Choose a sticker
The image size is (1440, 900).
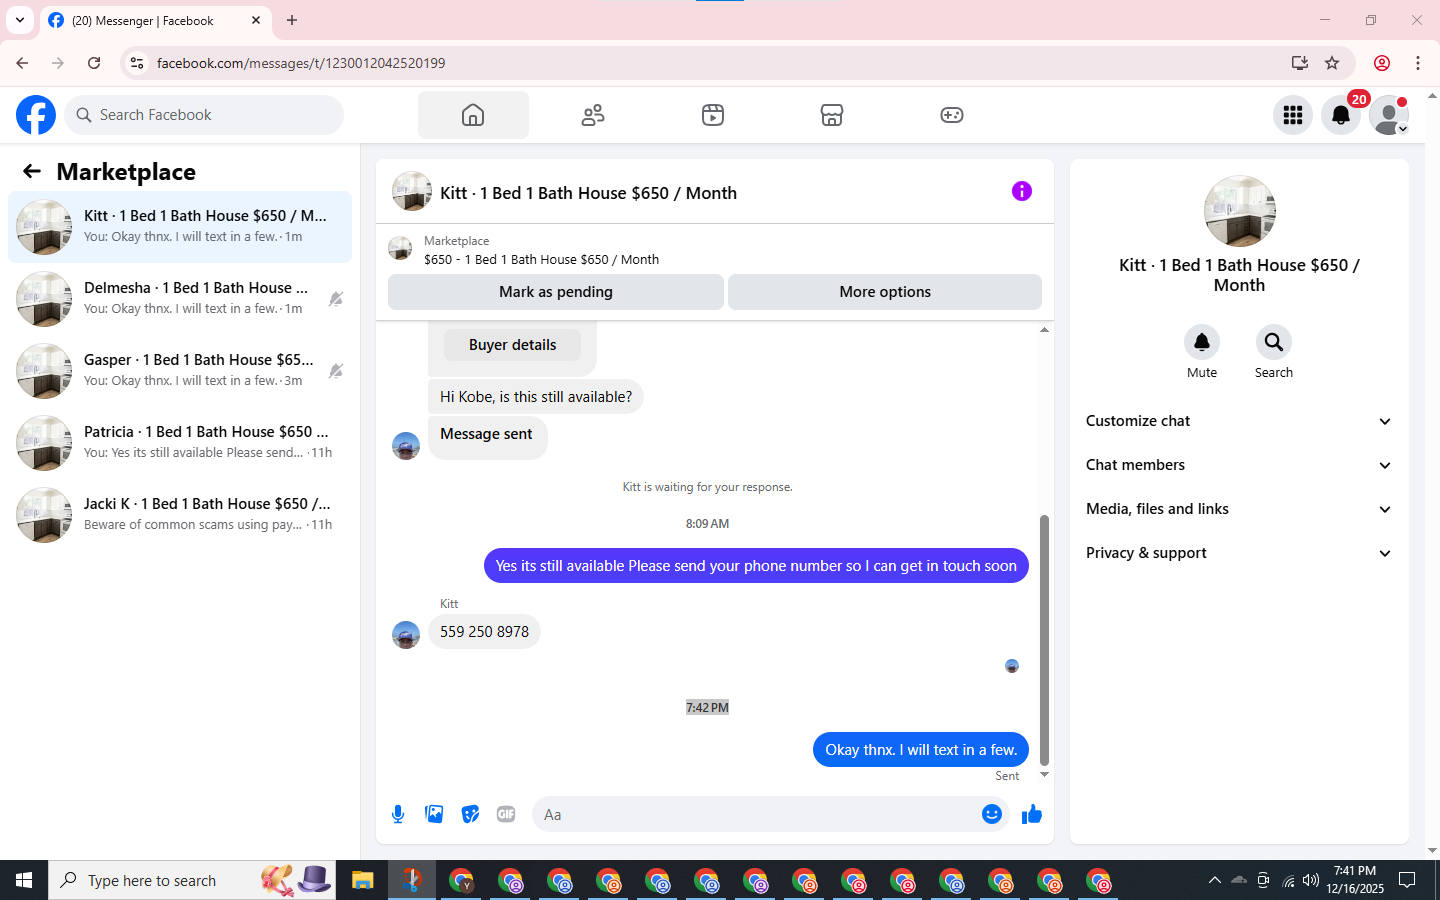point(470,814)
